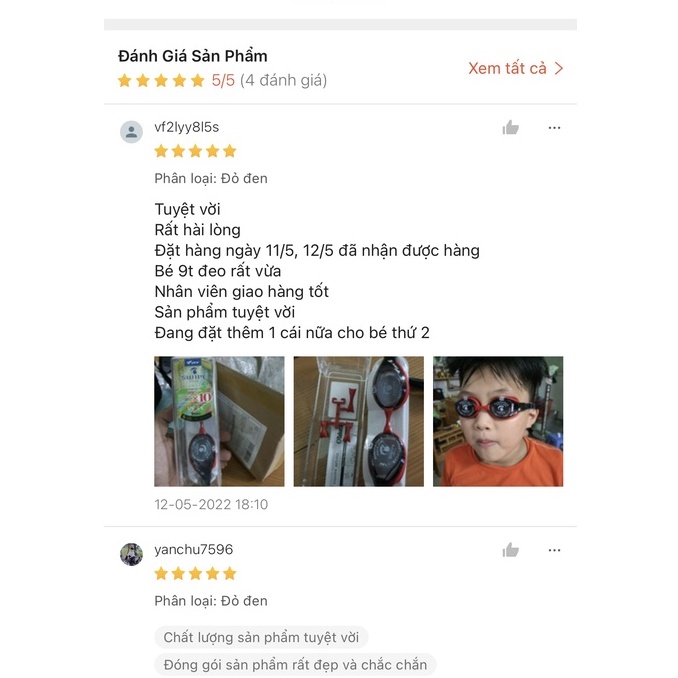Open more options for vf2lyy8l5s review
Viewport: 678px width, 678px height.
(x=554, y=128)
